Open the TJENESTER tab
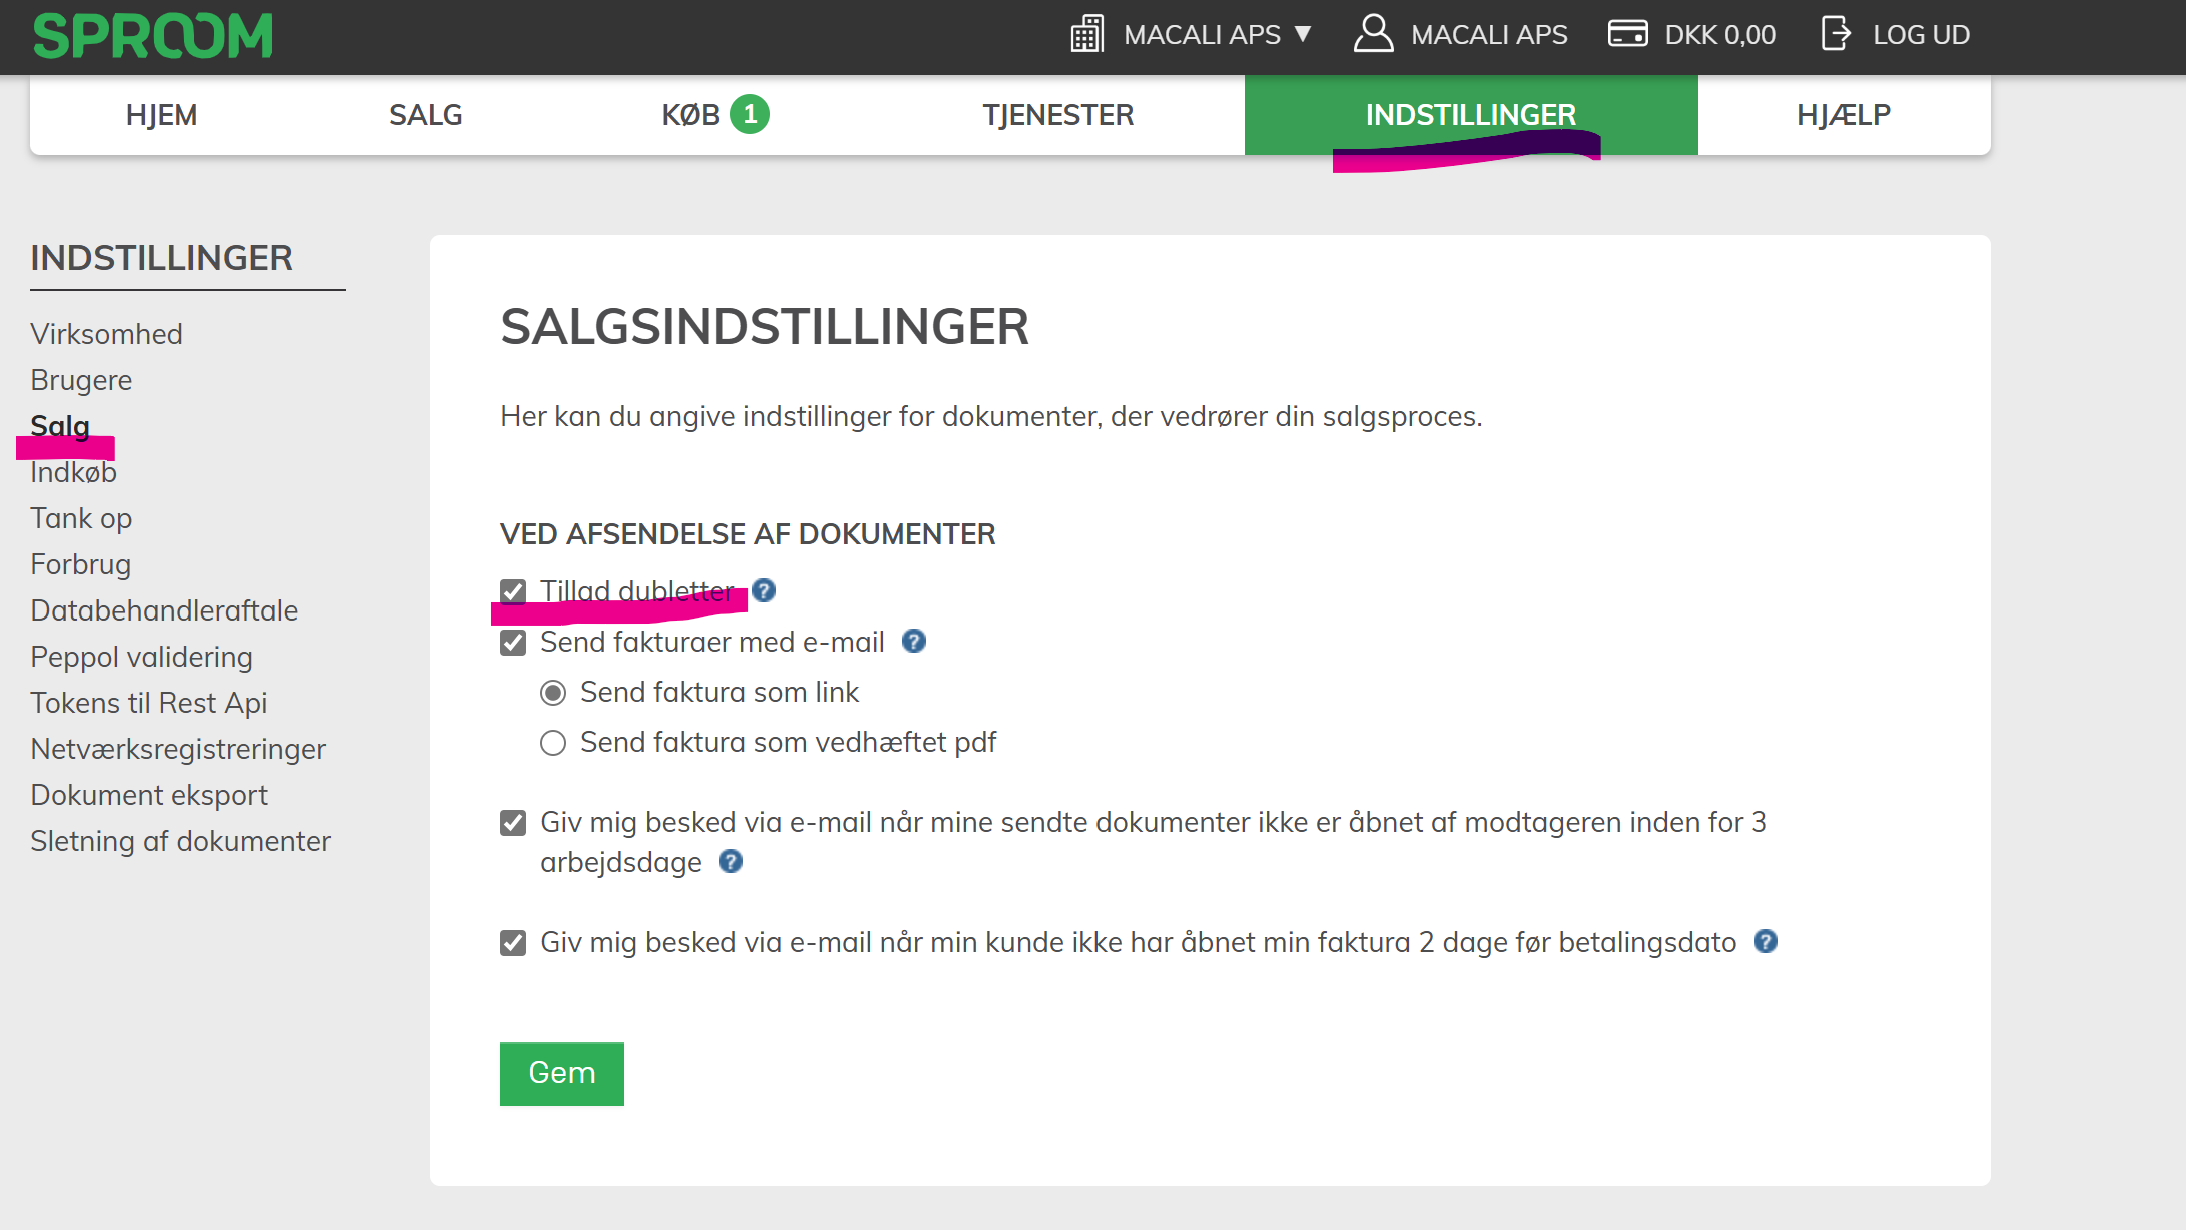2186x1230 pixels. [x=1058, y=115]
